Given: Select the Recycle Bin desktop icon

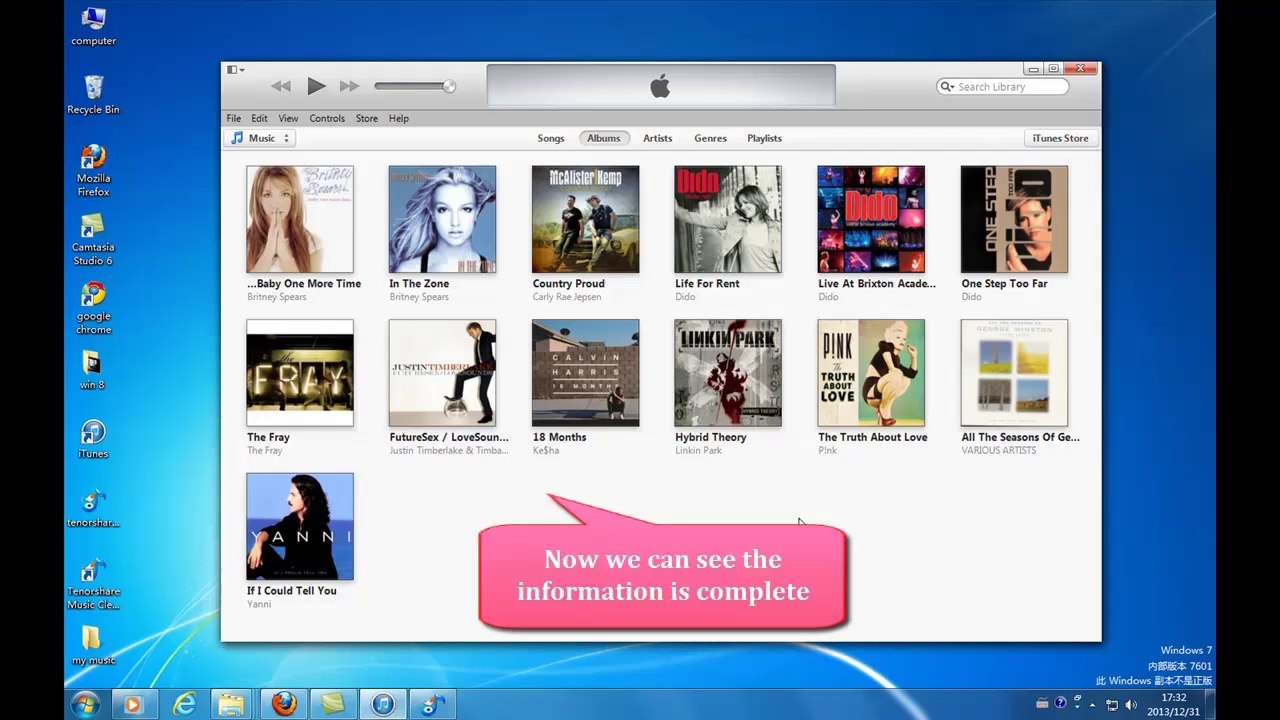Looking at the screenshot, I should pyautogui.click(x=93, y=95).
